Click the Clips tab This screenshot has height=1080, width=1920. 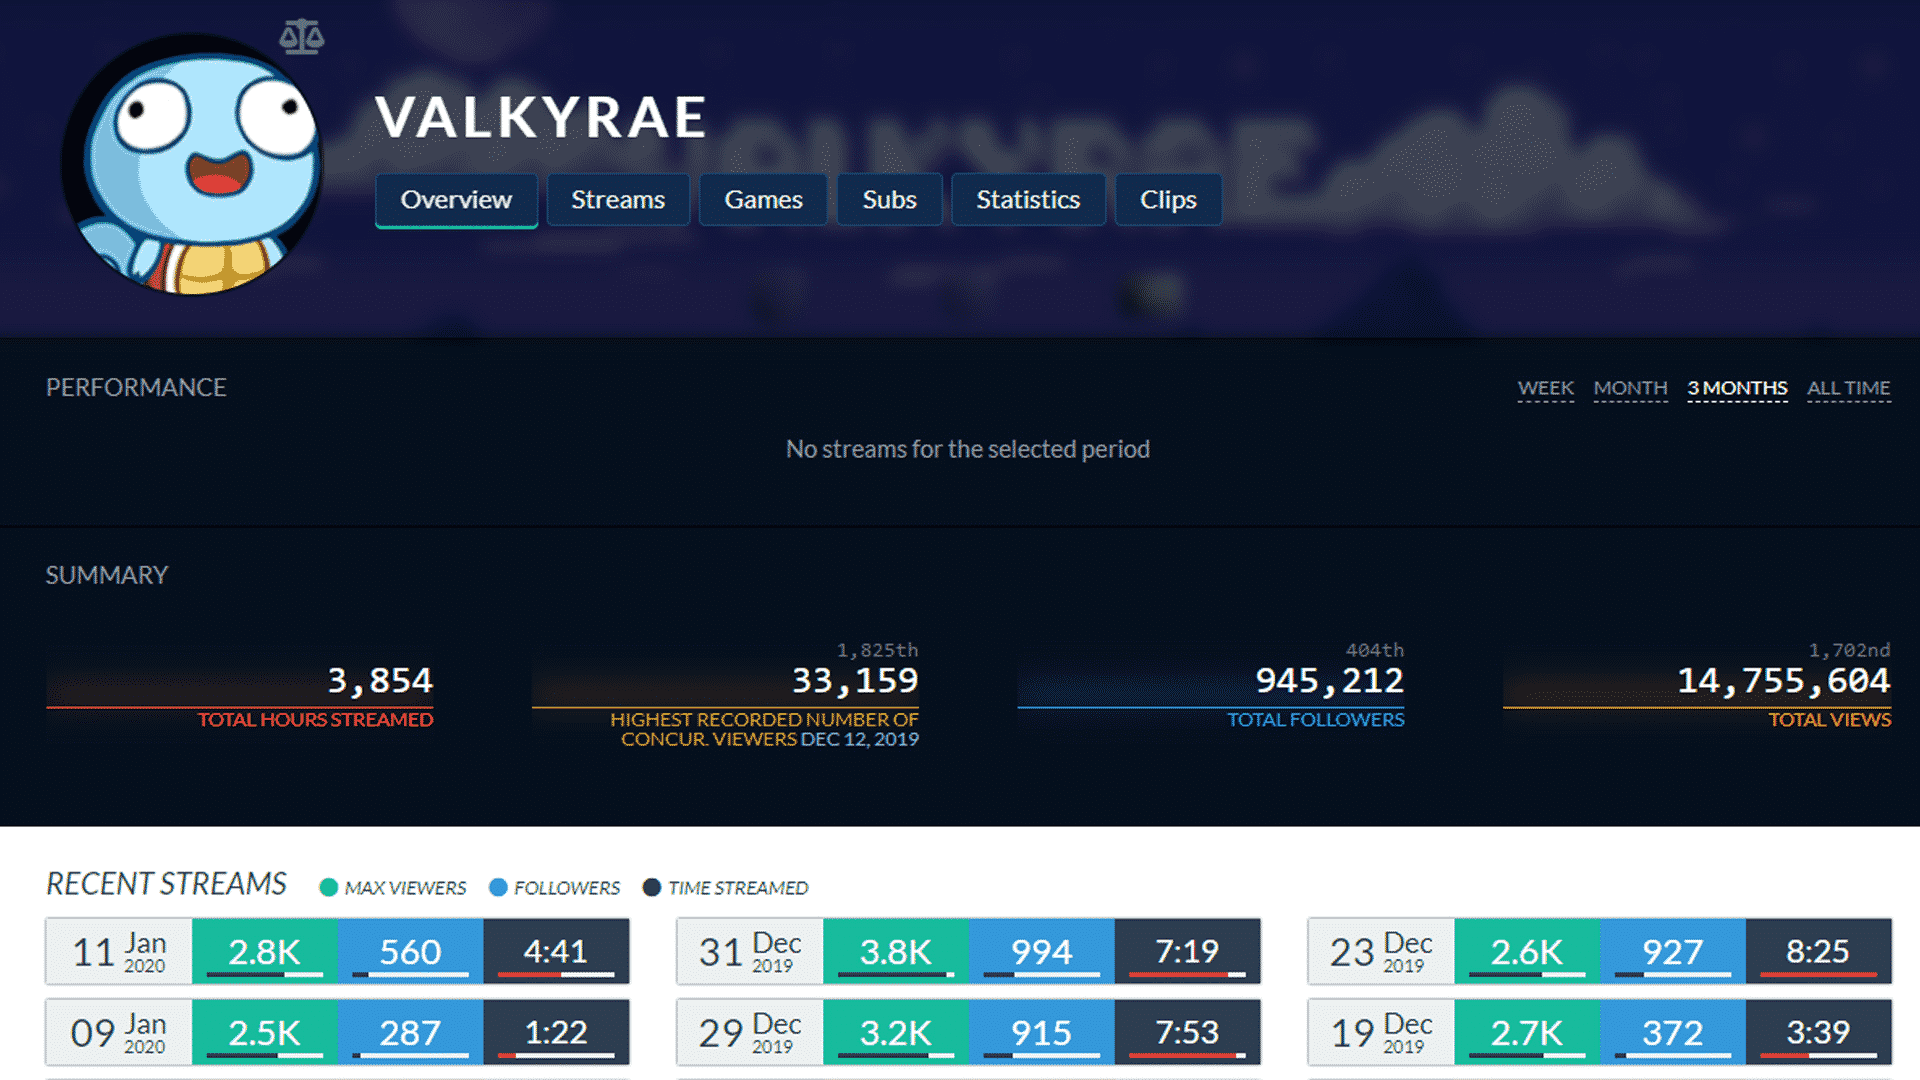click(x=1167, y=200)
